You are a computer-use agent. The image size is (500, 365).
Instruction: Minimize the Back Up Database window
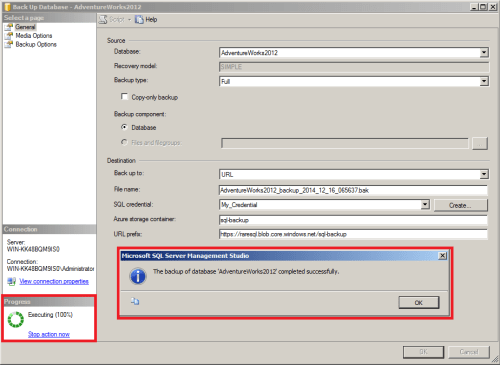point(474,7)
